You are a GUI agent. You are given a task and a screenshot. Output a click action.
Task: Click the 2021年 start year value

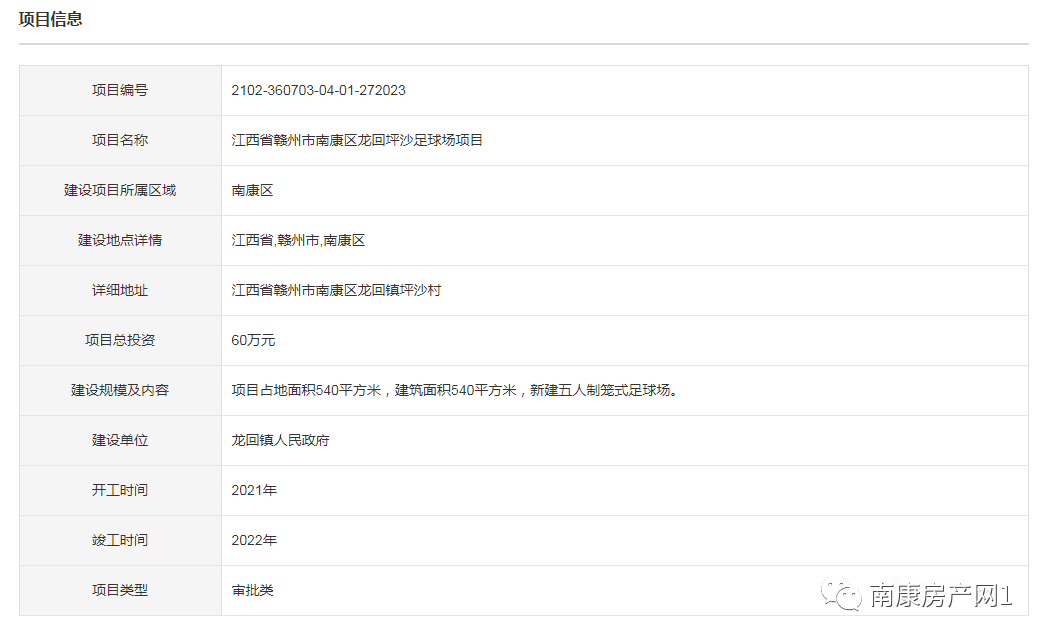coord(254,490)
